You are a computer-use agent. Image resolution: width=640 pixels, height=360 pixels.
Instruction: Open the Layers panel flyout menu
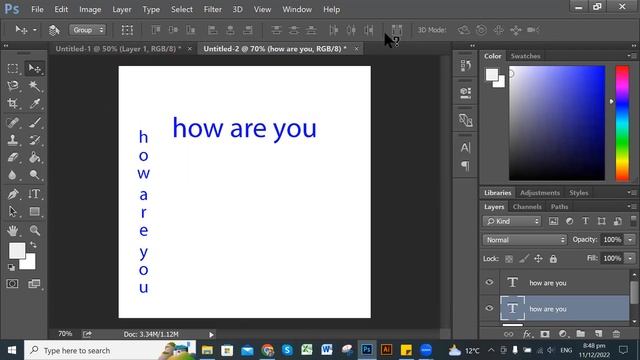(x=631, y=207)
